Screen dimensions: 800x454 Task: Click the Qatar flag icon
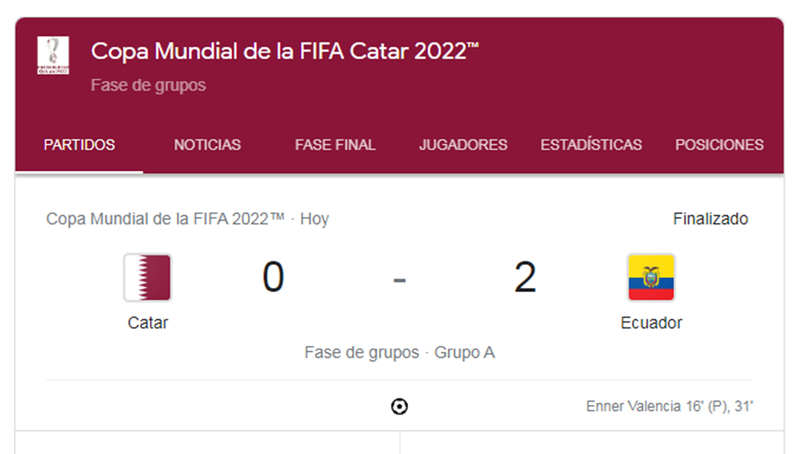pyautogui.click(x=147, y=278)
